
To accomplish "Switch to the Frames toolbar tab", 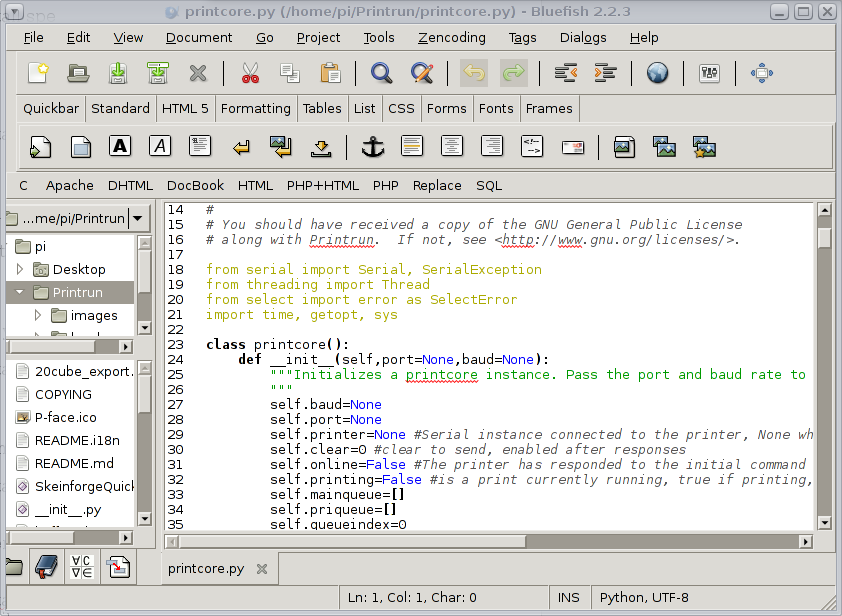I will point(549,108).
